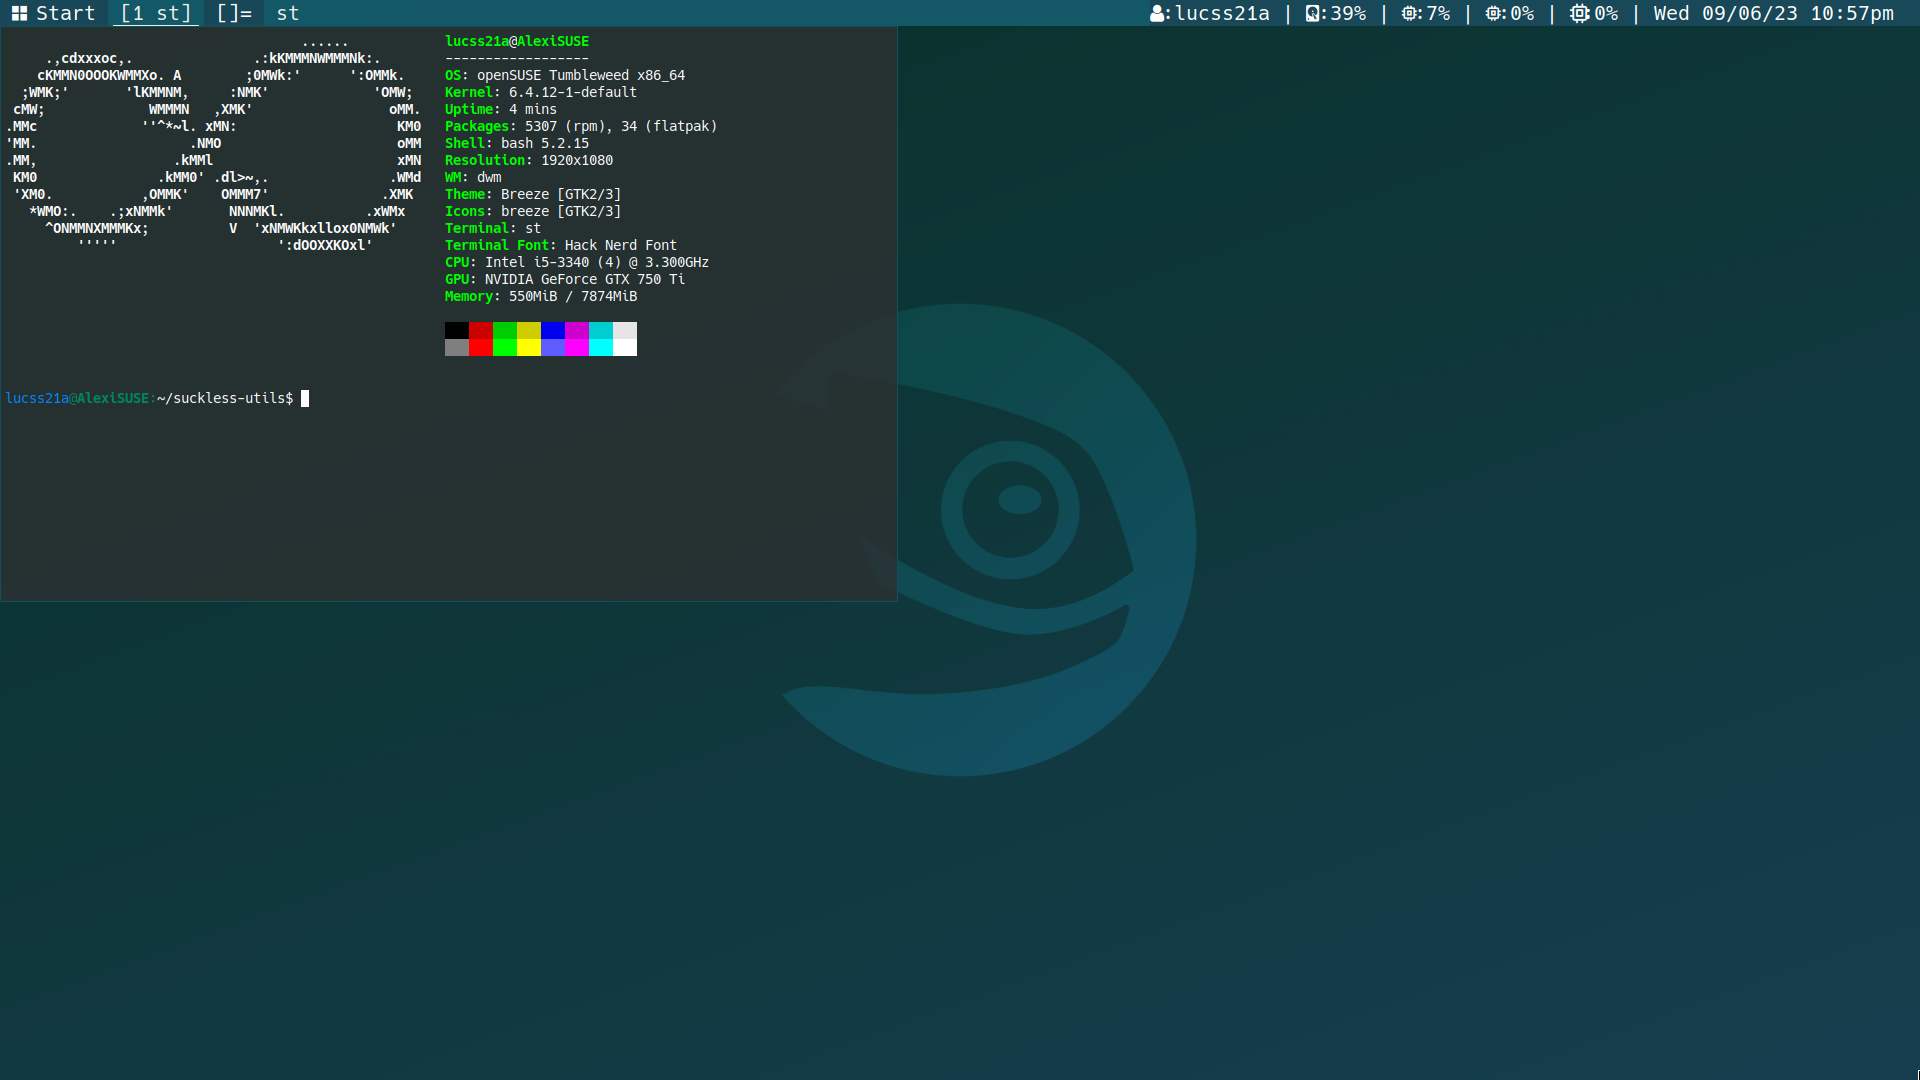Image resolution: width=1920 pixels, height=1080 pixels.
Task: Click the Resolution: 1920x1080 line
Action: (x=529, y=160)
